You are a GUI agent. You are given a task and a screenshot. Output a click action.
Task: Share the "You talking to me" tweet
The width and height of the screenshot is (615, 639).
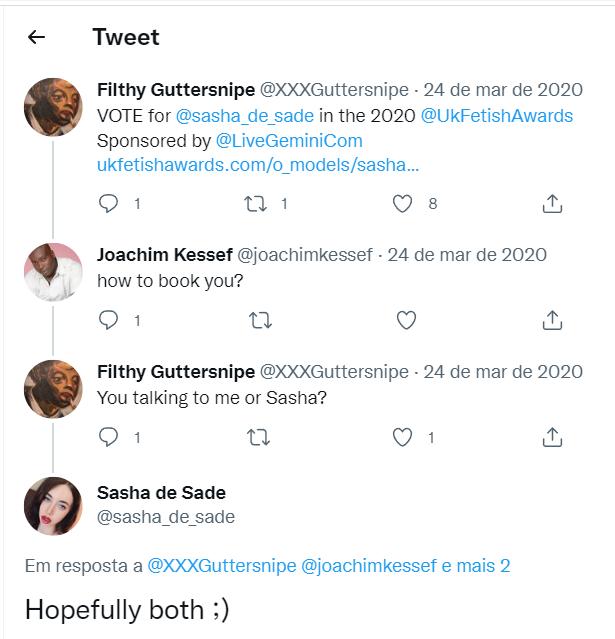click(551, 438)
